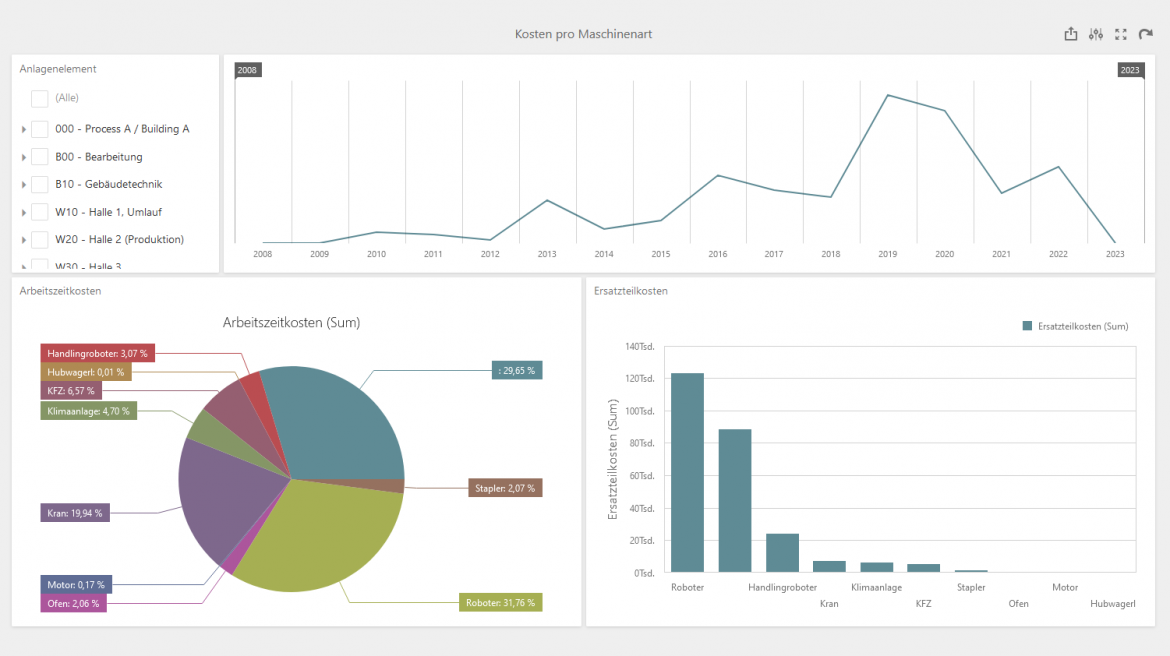Click the export/share icon in the toolbar
The image size is (1170, 656).
point(1069,33)
